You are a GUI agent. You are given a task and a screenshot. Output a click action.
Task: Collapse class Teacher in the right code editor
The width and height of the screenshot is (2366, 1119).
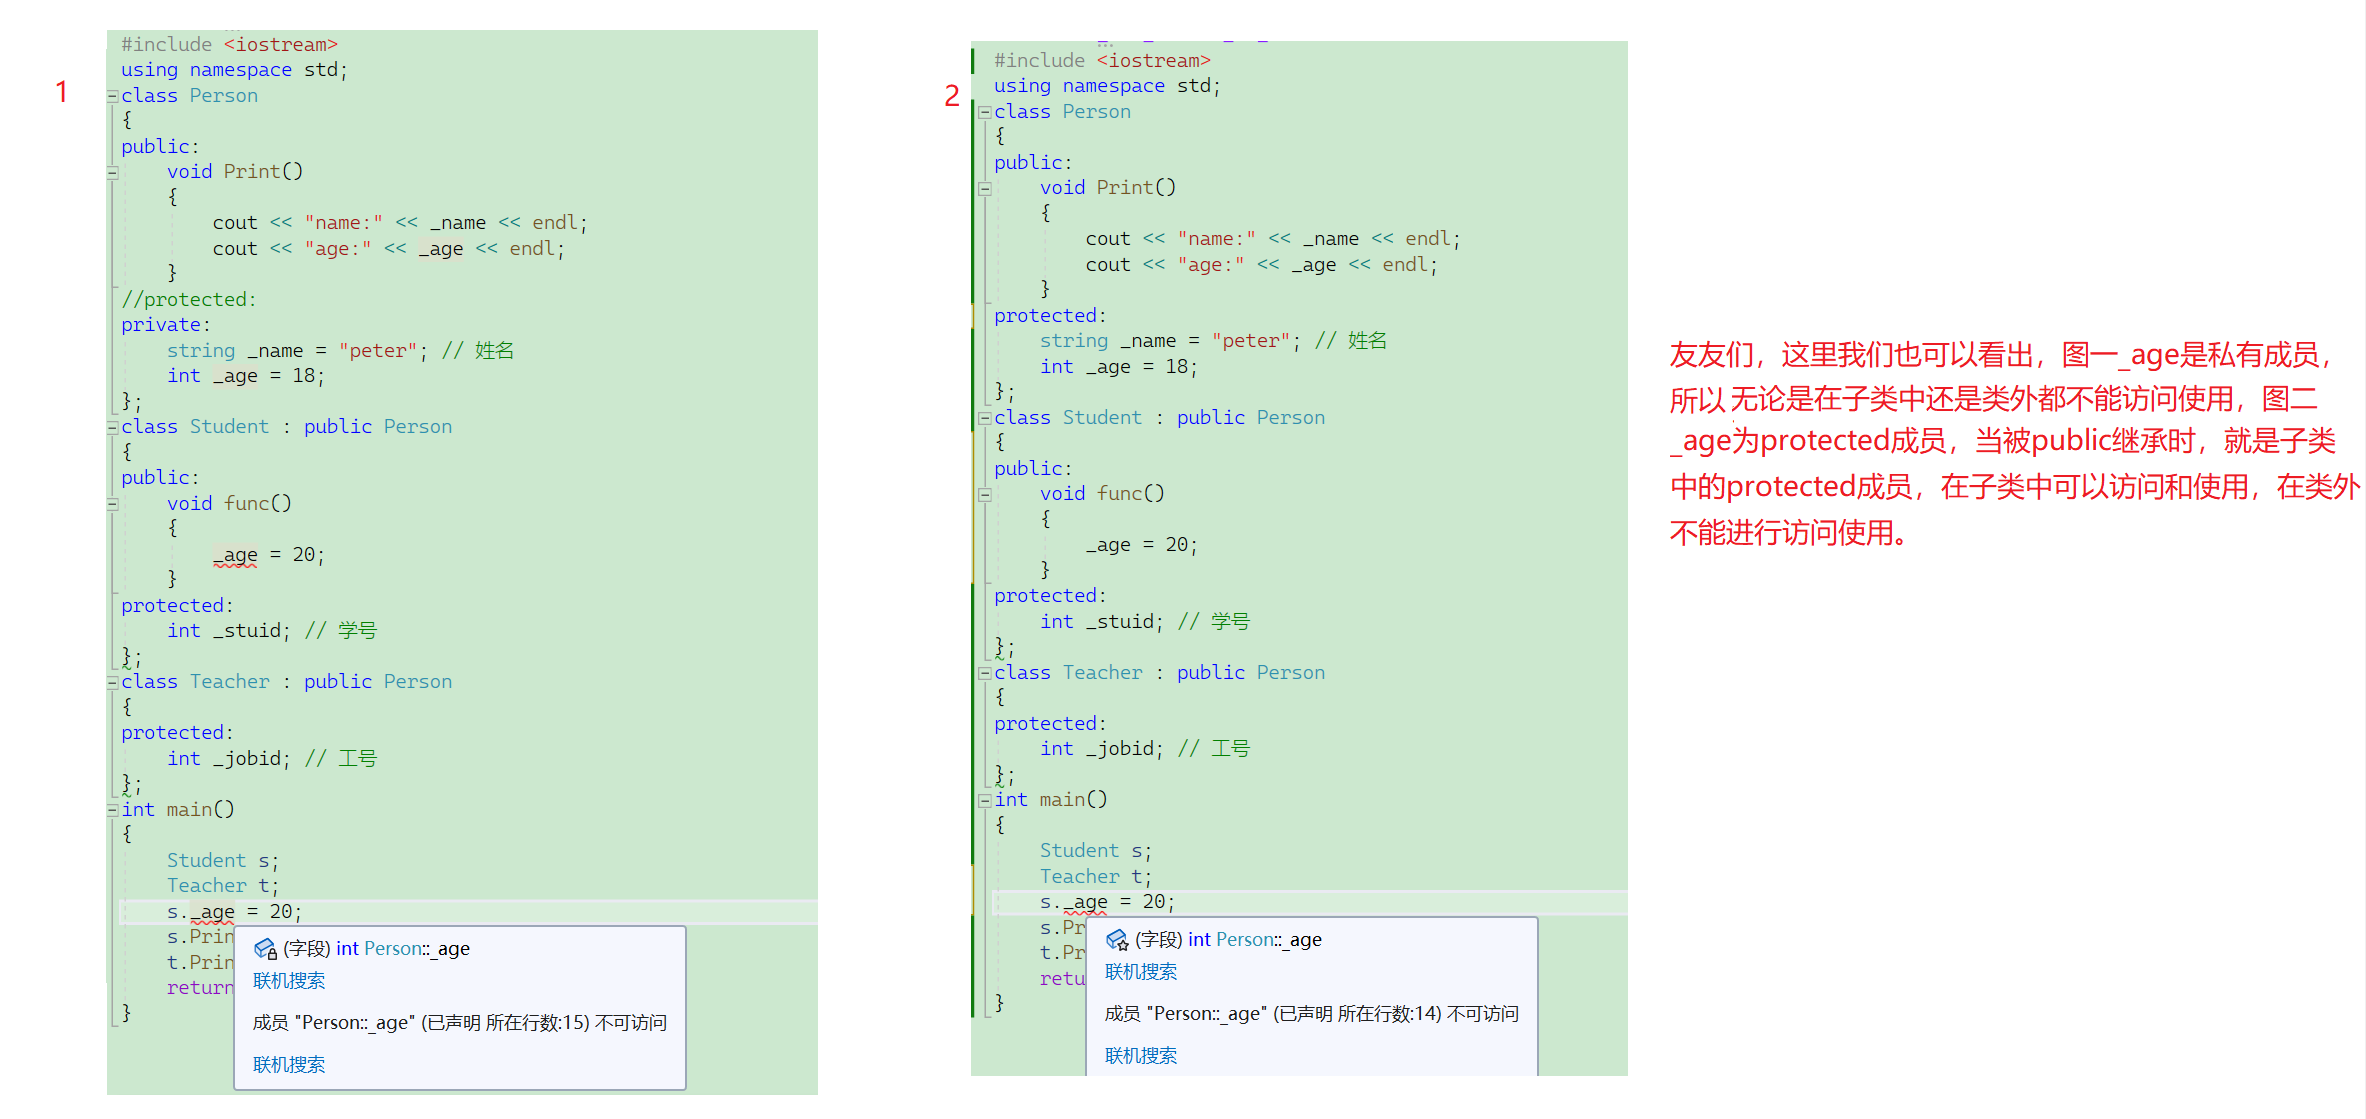pyautogui.click(x=985, y=673)
